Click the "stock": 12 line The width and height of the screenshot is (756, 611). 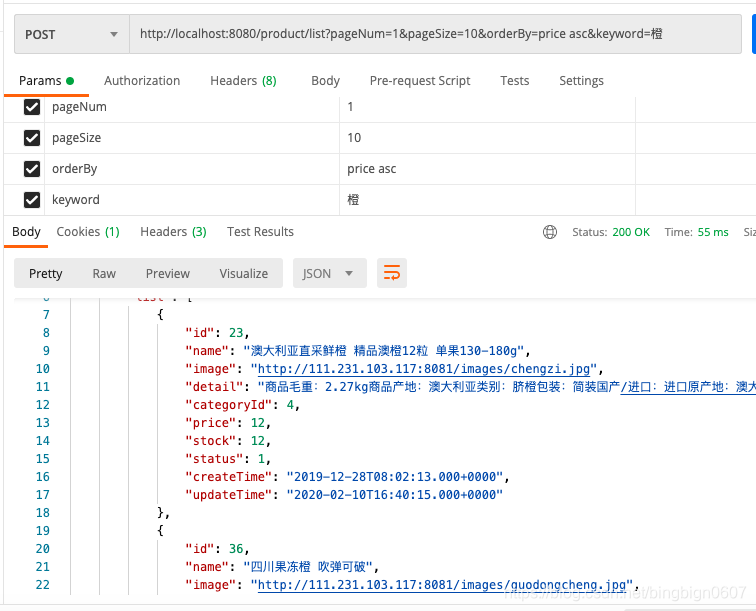tap(228, 441)
